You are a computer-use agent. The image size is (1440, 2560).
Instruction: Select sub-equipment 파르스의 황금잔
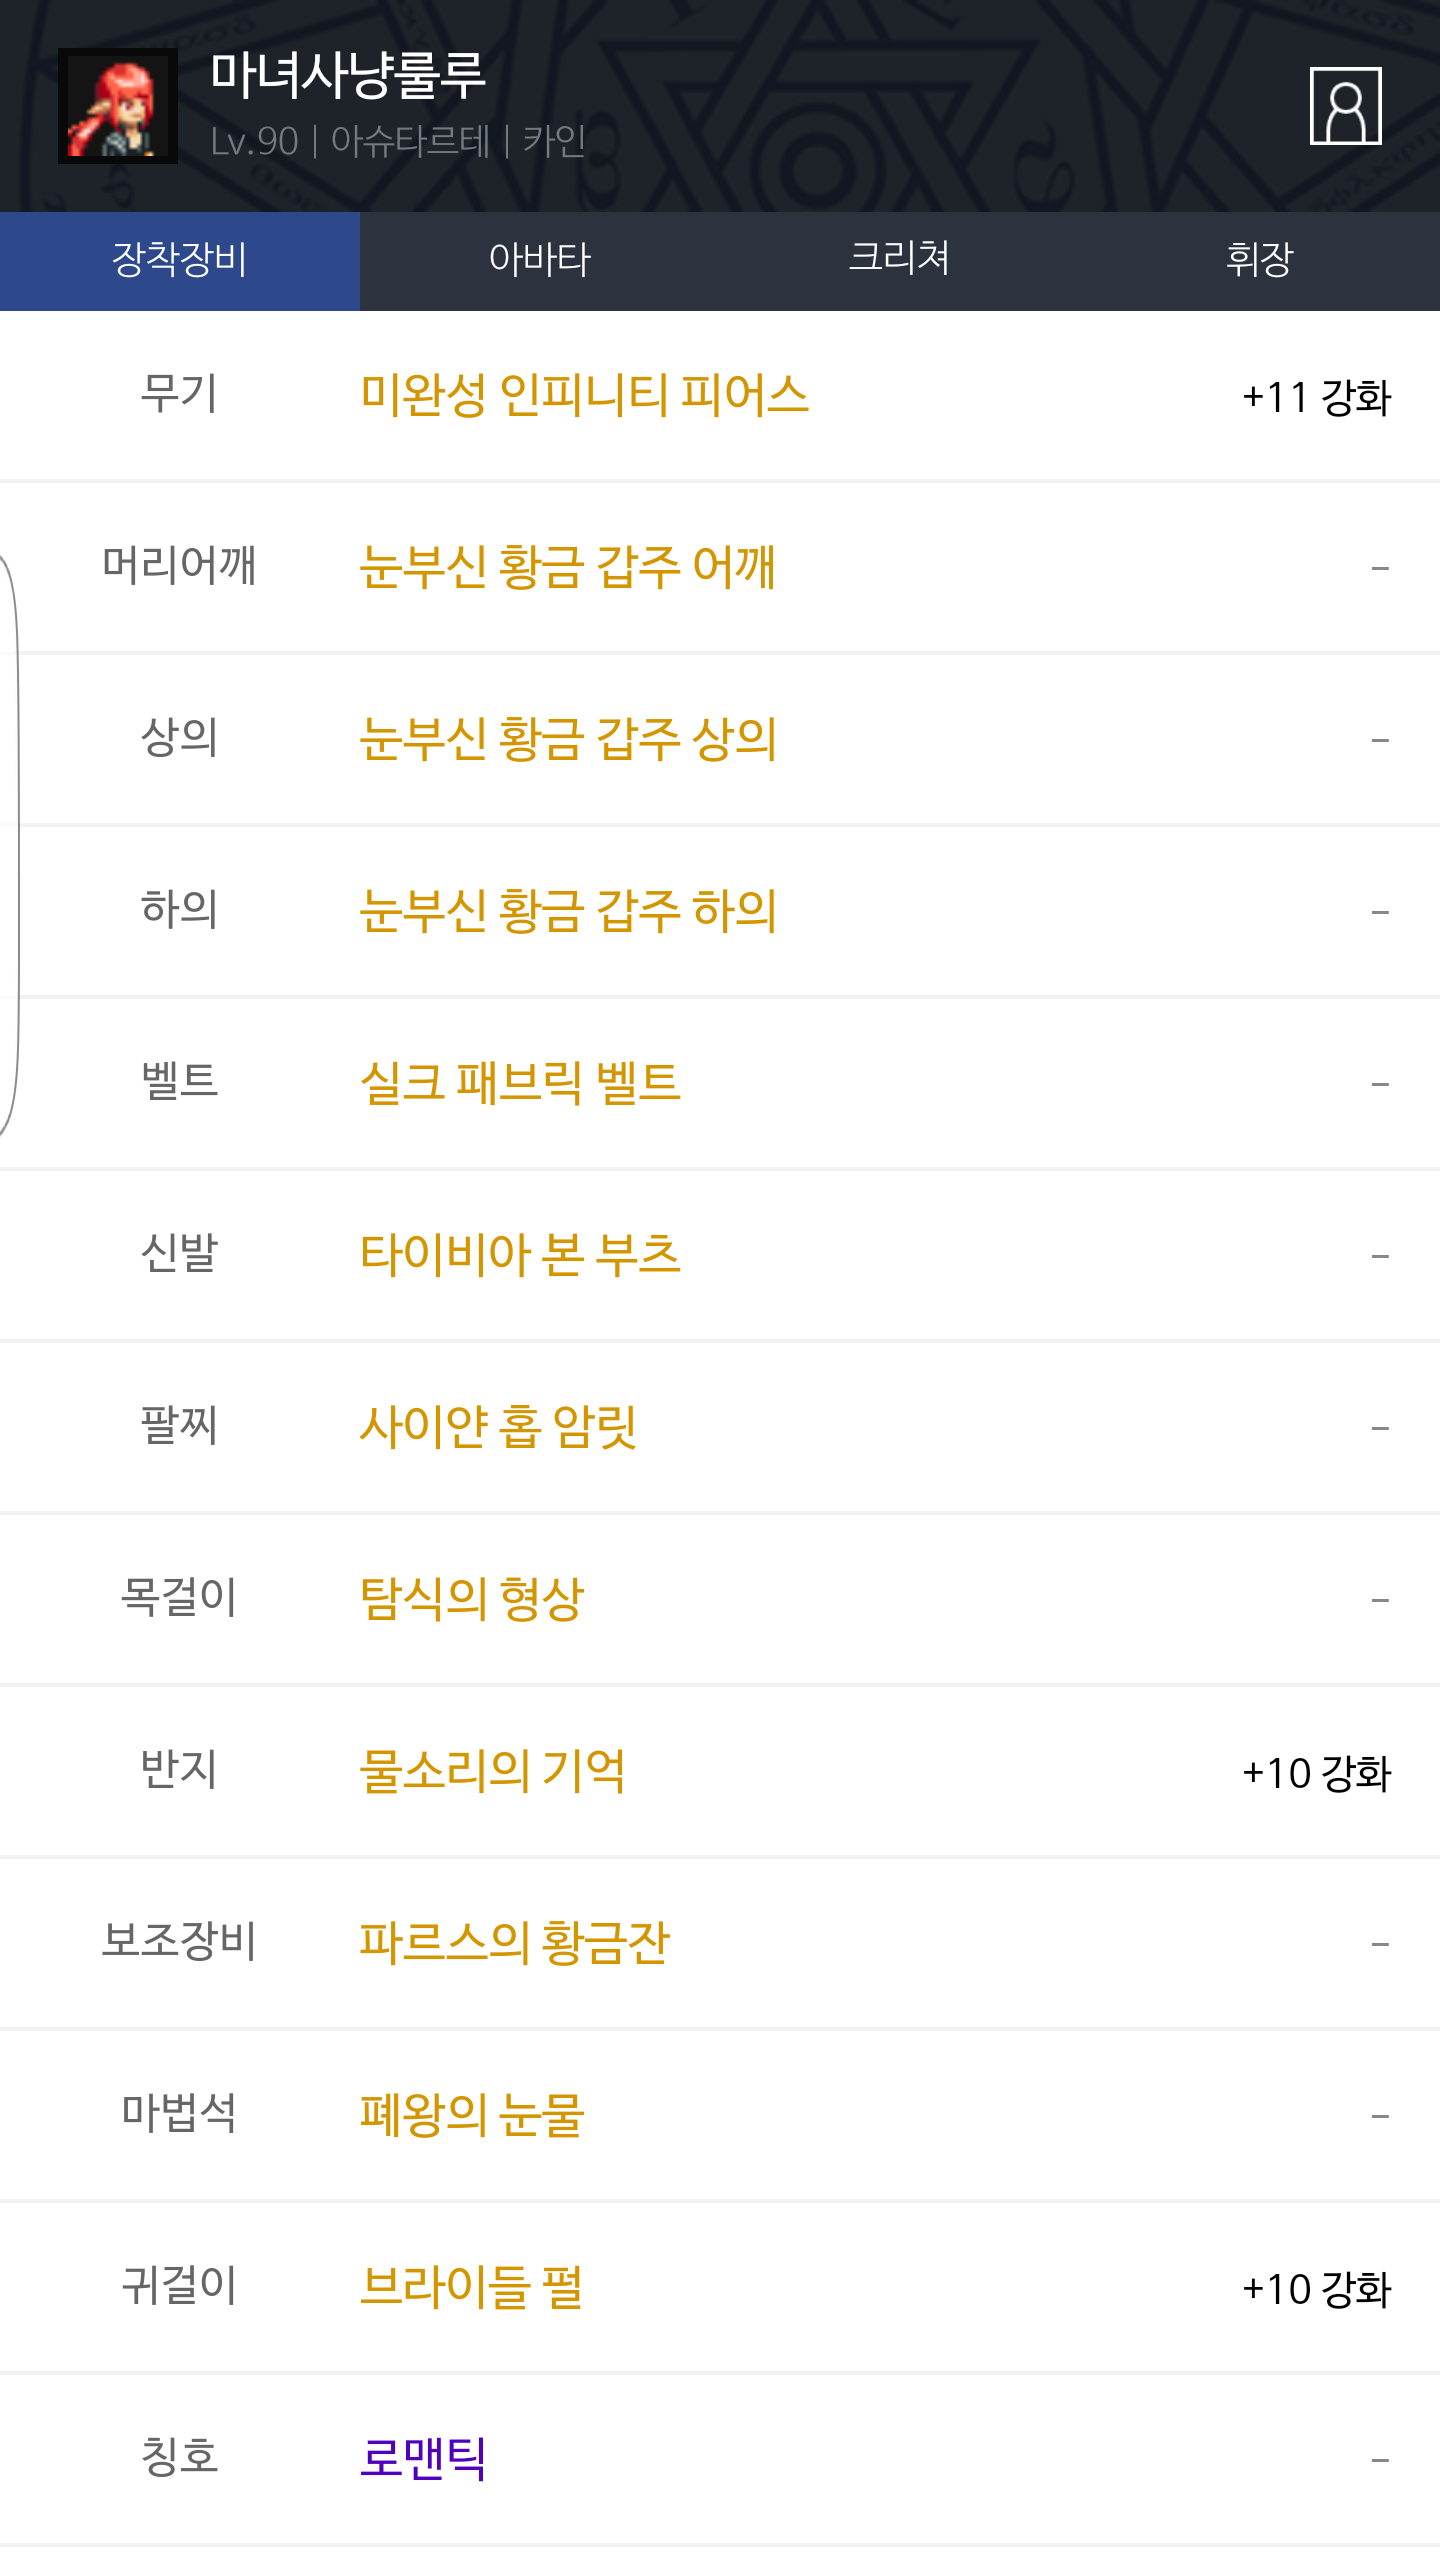(514, 1943)
